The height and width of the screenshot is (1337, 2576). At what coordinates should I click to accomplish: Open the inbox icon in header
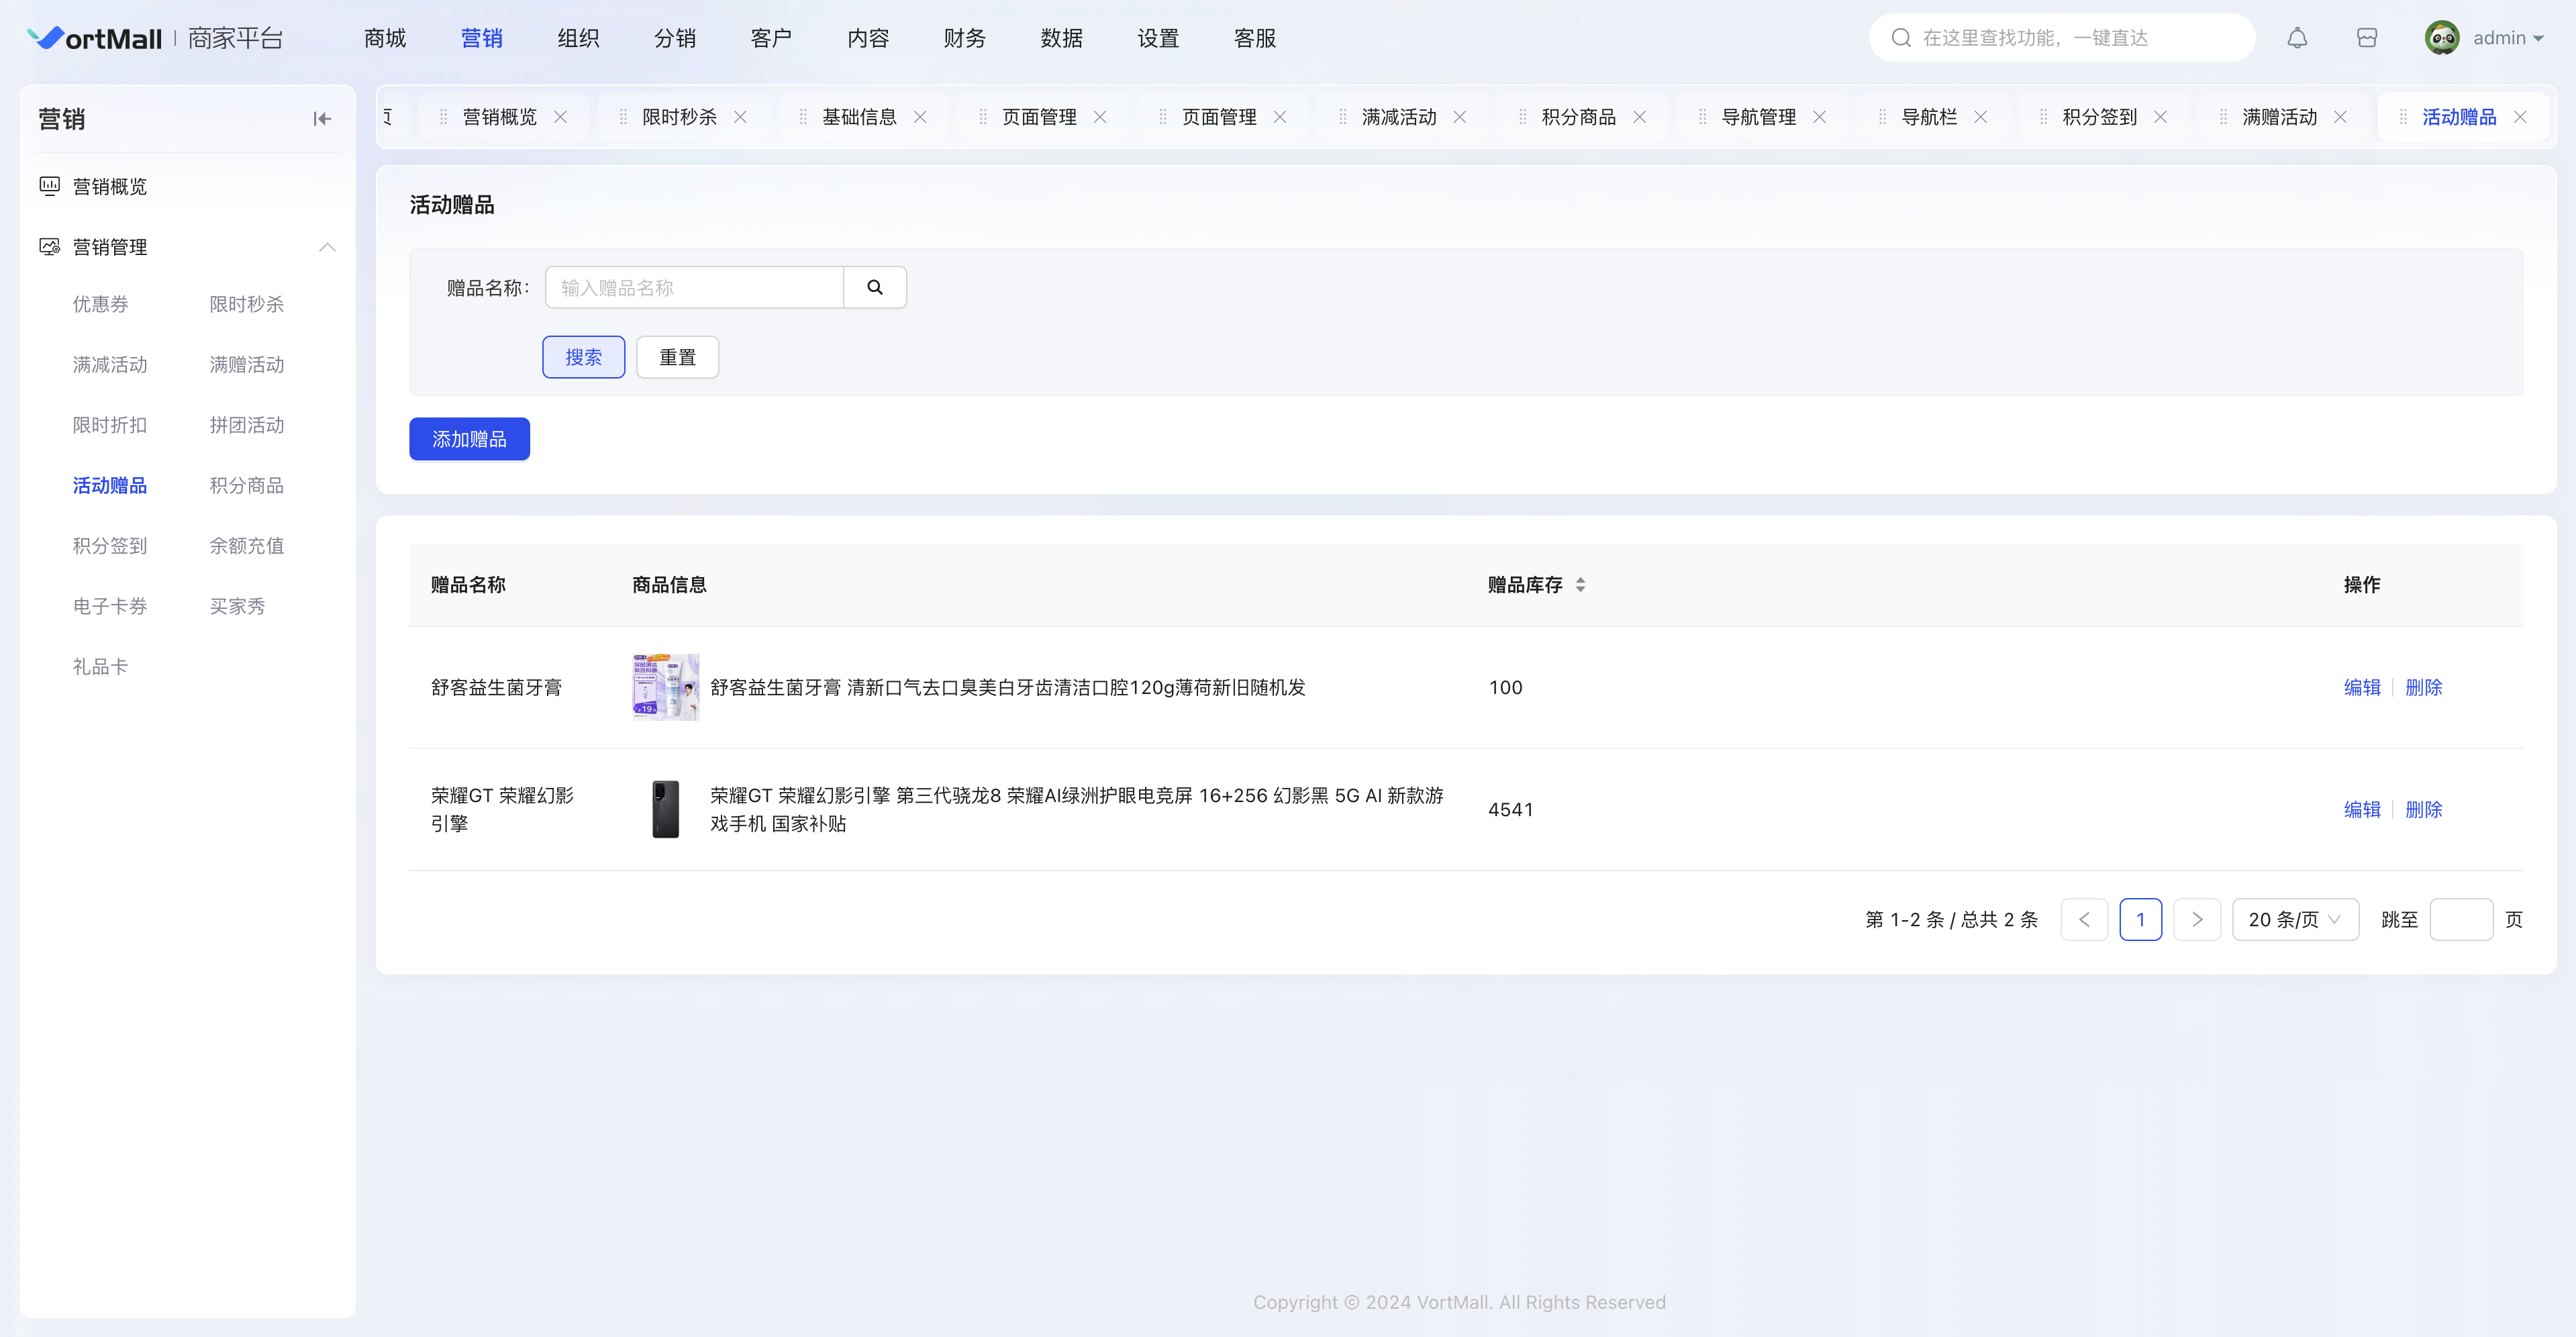[2366, 38]
